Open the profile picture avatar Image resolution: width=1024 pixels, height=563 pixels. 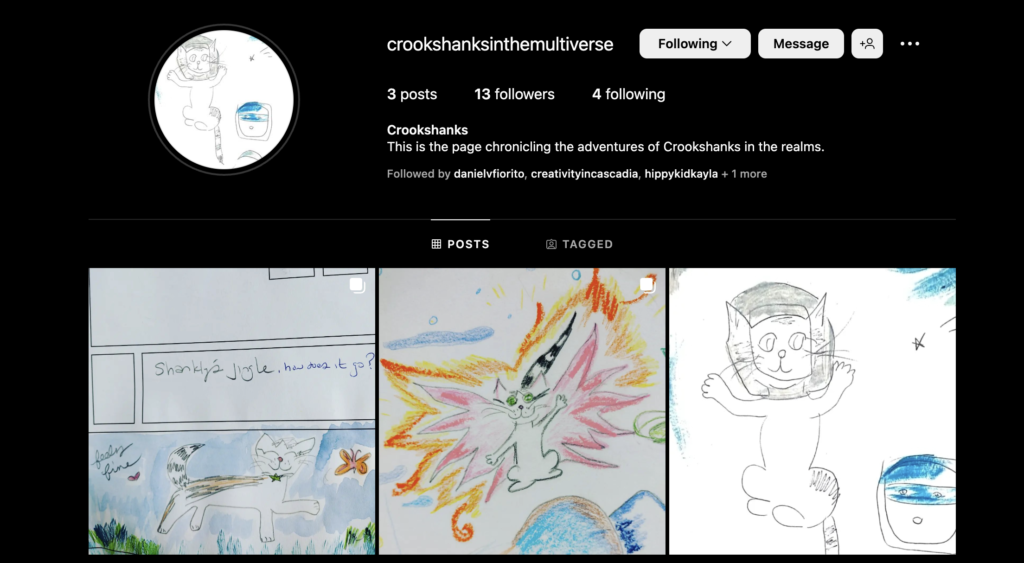(x=224, y=99)
